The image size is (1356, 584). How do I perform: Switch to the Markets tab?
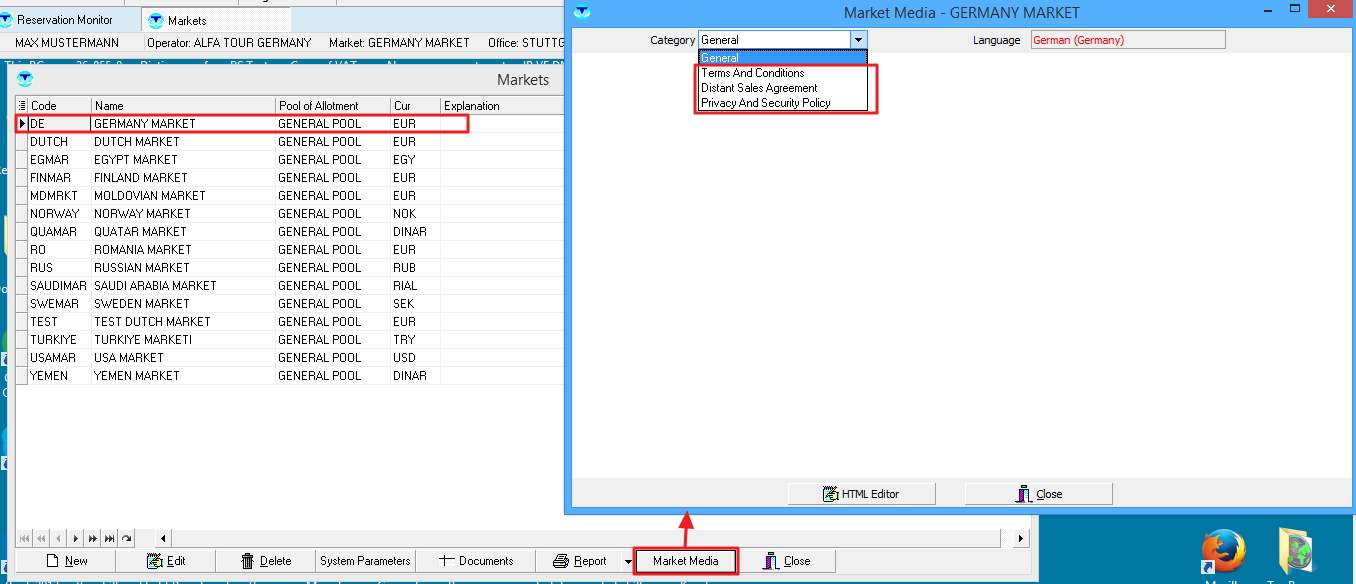(x=187, y=21)
